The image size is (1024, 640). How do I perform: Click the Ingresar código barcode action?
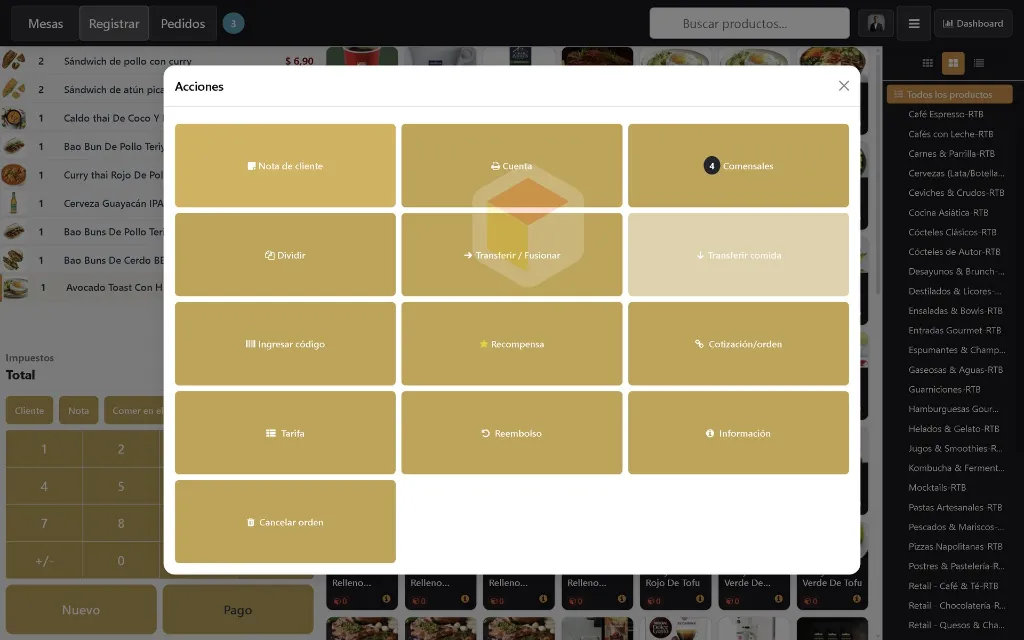coord(285,344)
